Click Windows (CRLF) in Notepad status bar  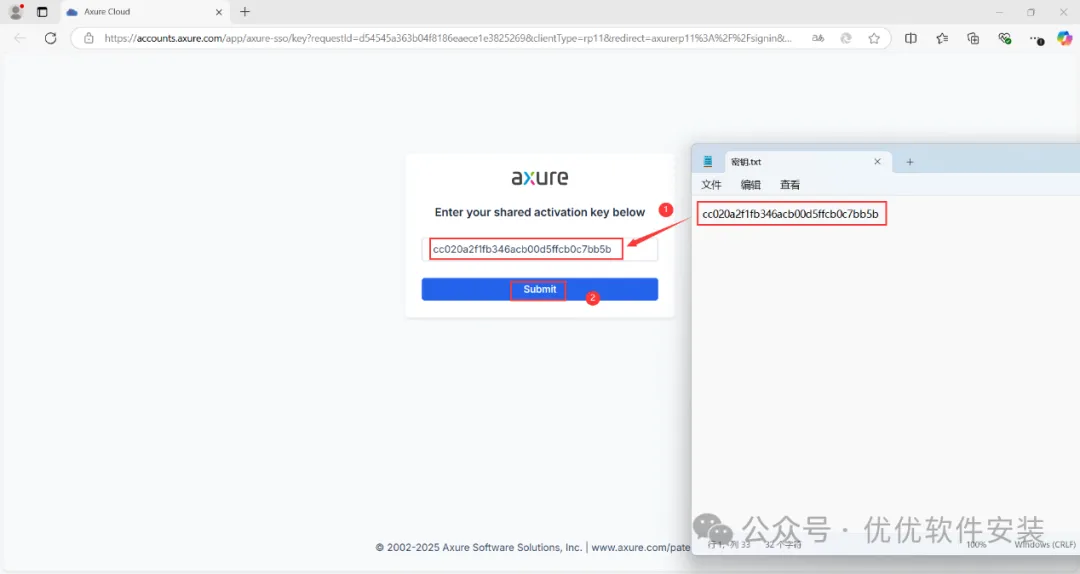pos(1044,544)
